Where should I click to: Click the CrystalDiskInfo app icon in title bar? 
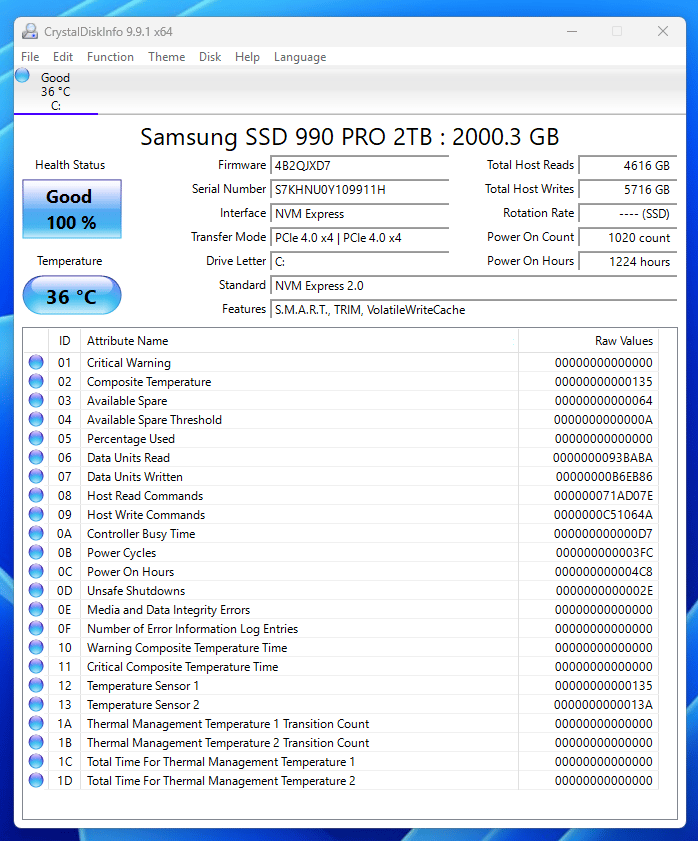[30, 32]
